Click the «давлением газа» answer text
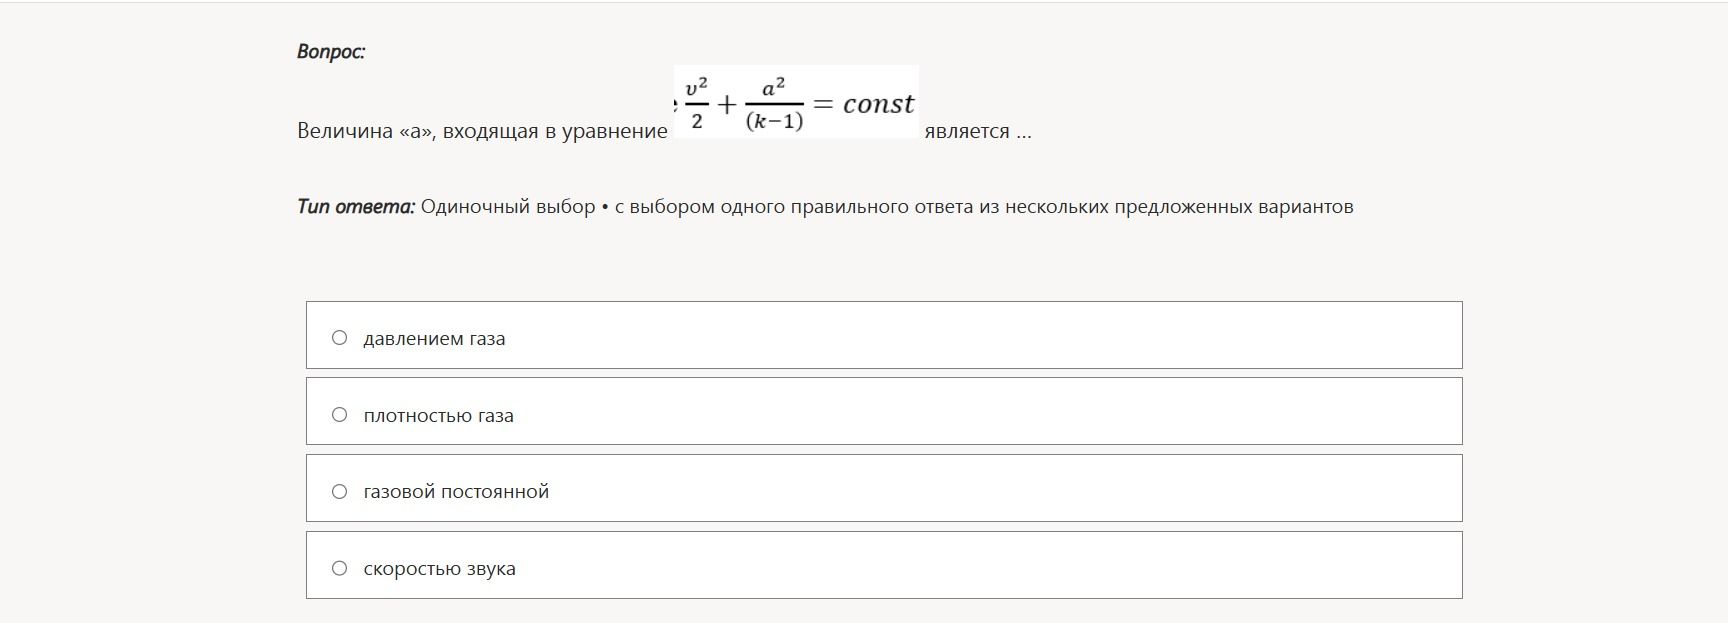This screenshot has height=623, width=1728. click(434, 339)
